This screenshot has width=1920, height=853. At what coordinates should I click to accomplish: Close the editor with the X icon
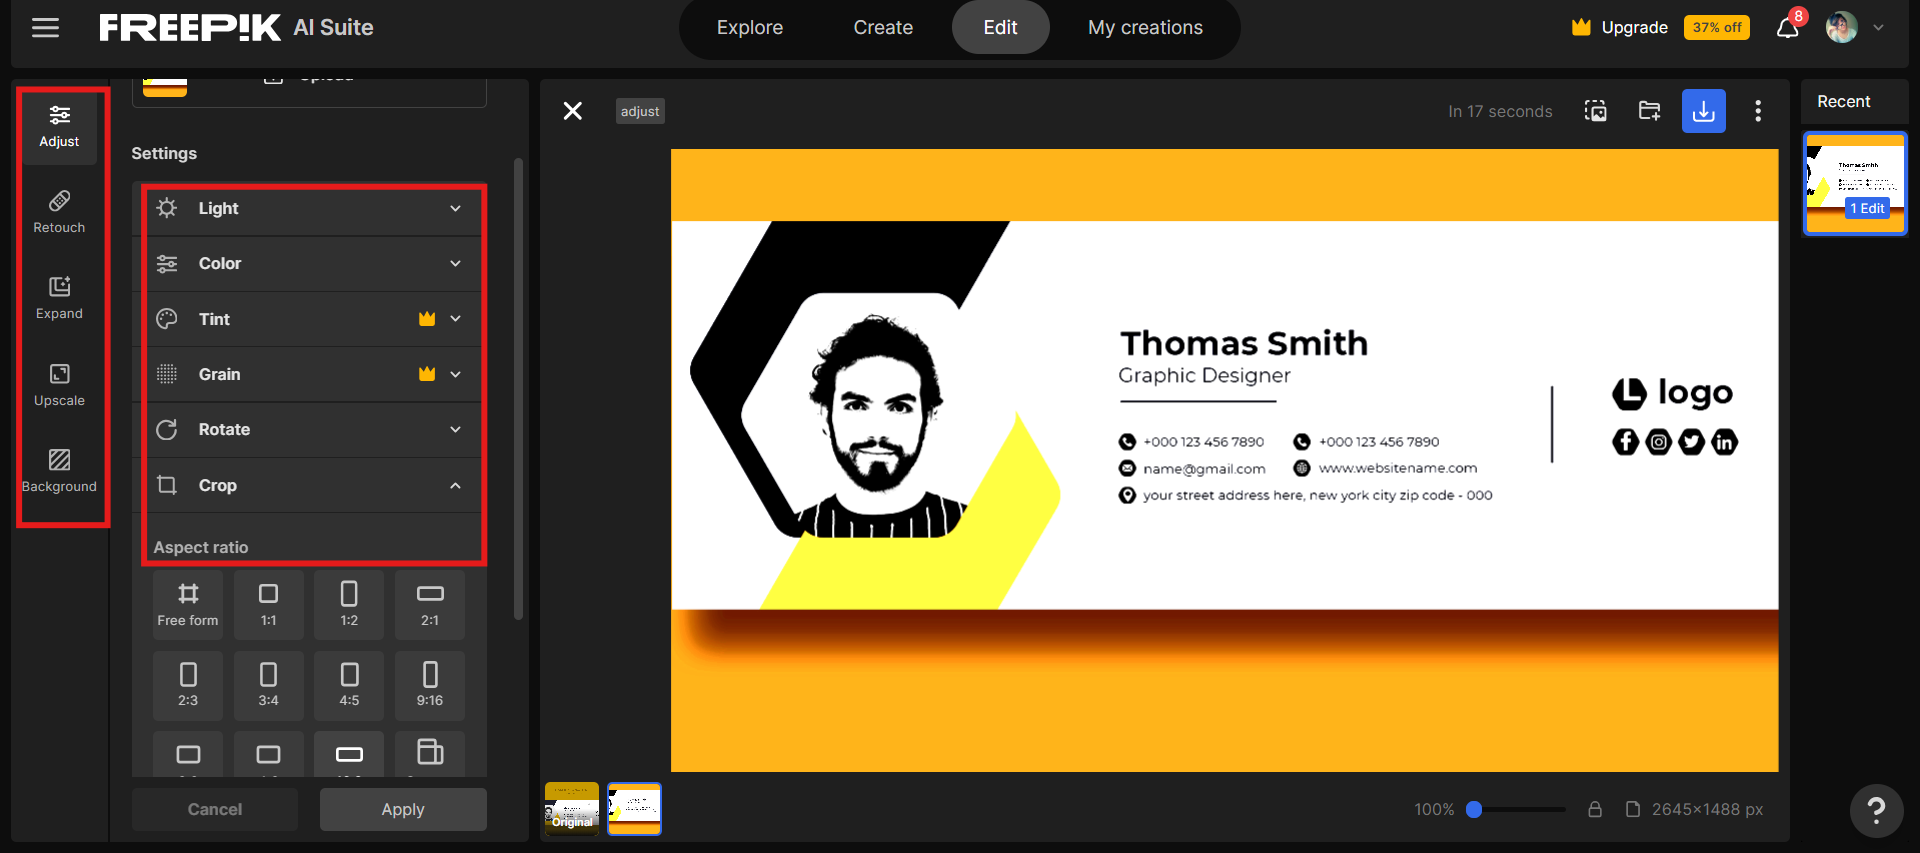pyautogui.click(x=572, y=111)
